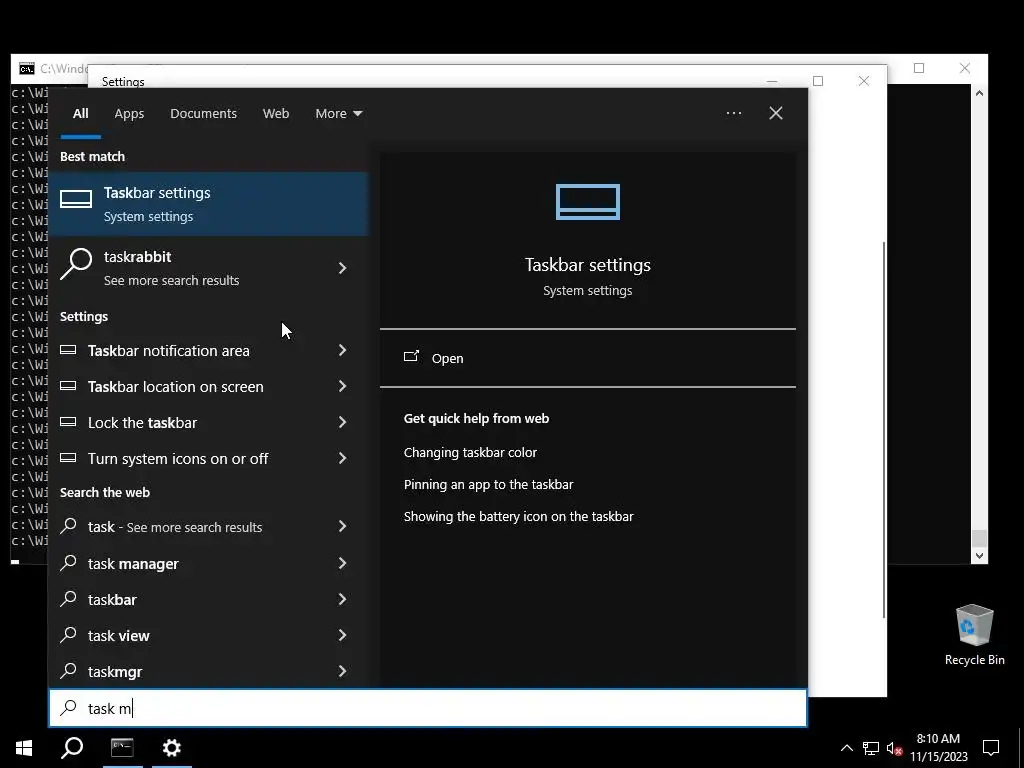Open Taskbar settings best match result
Image resolution: width=1024 pixels, height=768 pixels.
pyautogui.click(x=209, y=204)
